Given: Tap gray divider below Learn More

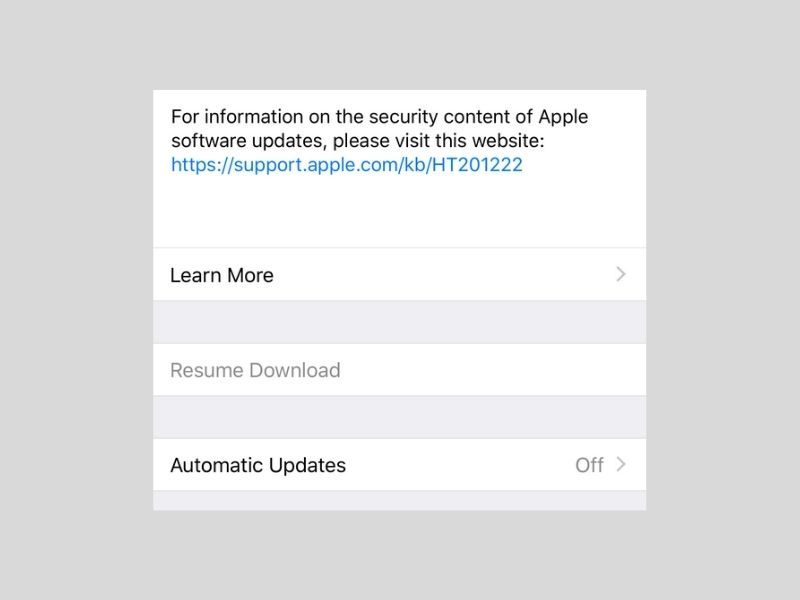Looking at the screenshot, I should tap(399, 322).
